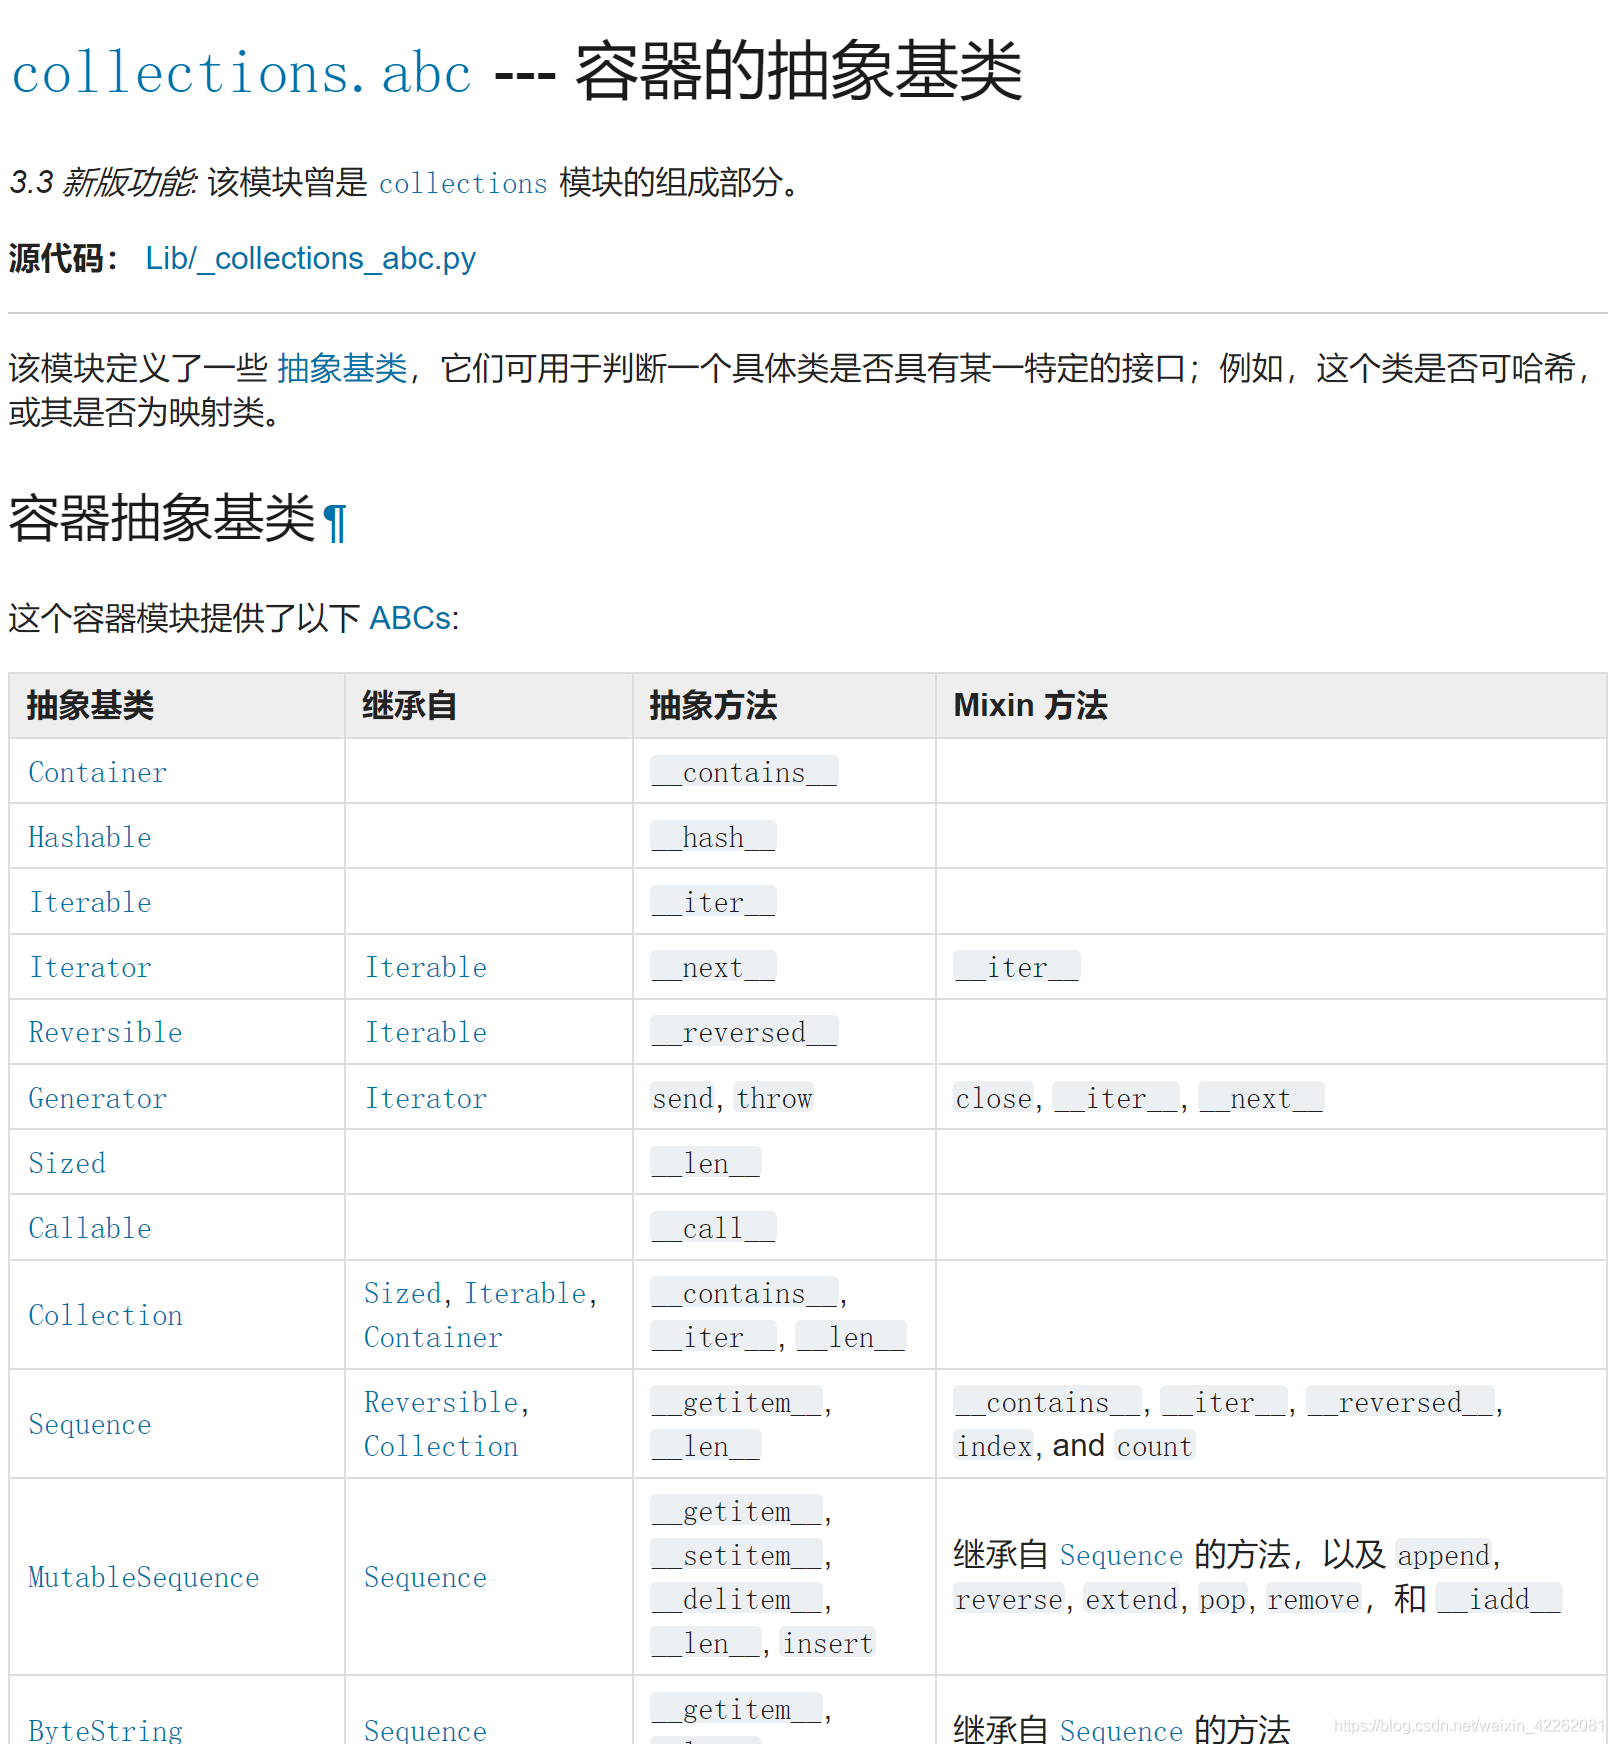Click the __setitem__ method text
Screen dimensions: 1613x1744
(737, 1555)
